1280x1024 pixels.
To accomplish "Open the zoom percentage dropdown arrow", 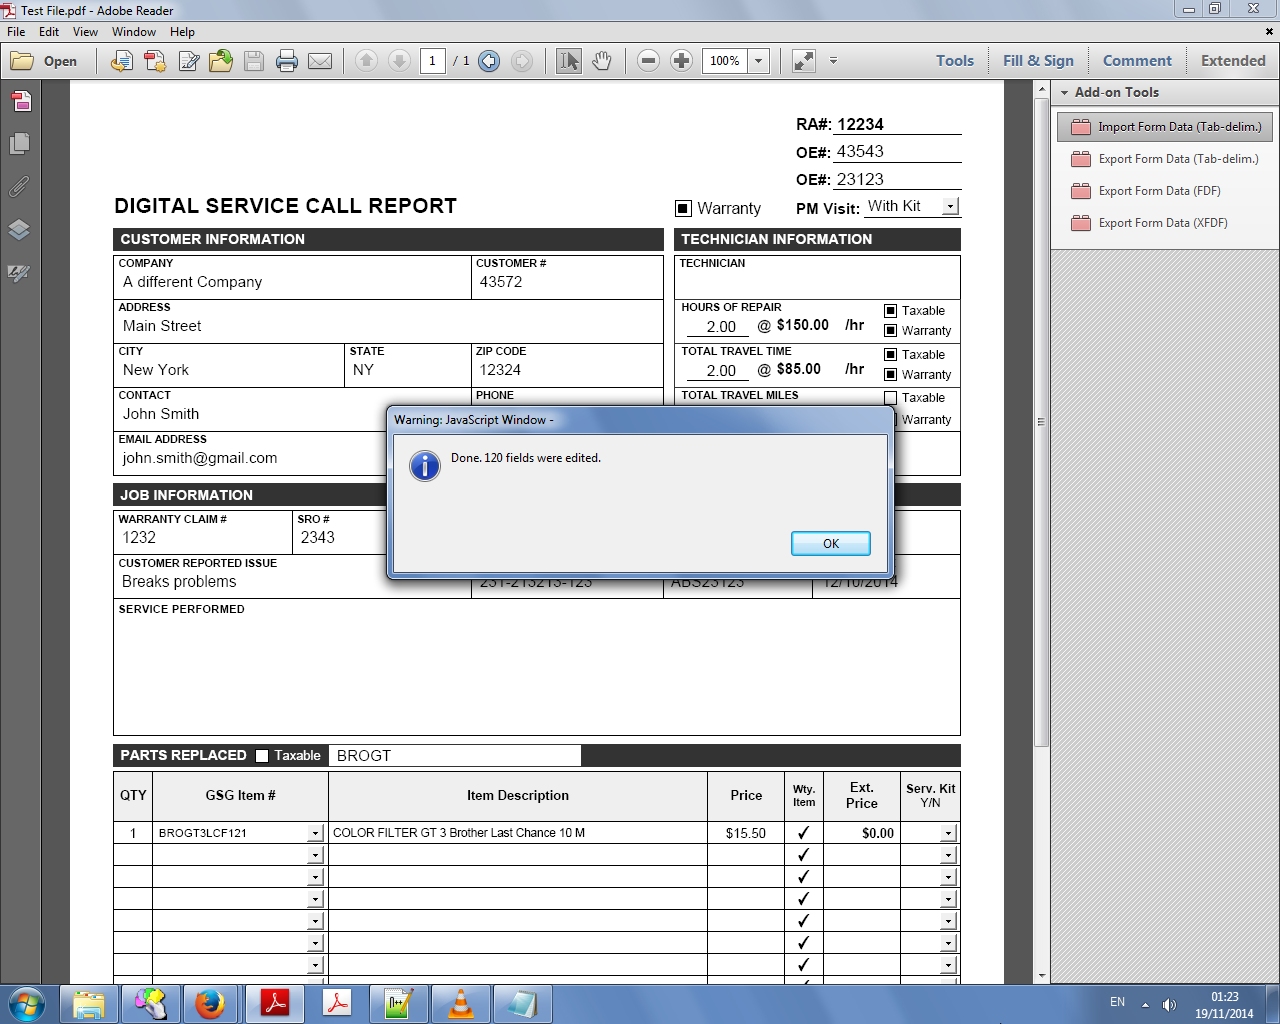I will [758, 61].
